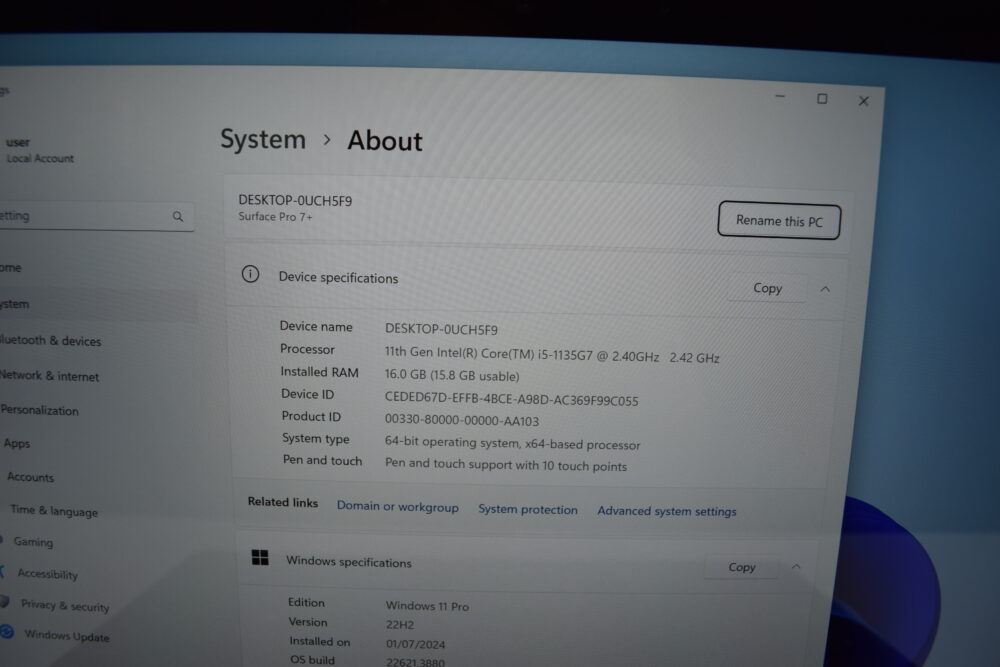The height and width of the screenshot is (667, 1000).
Task: Open Network & internet settings
Action: [x=49, y=376]
